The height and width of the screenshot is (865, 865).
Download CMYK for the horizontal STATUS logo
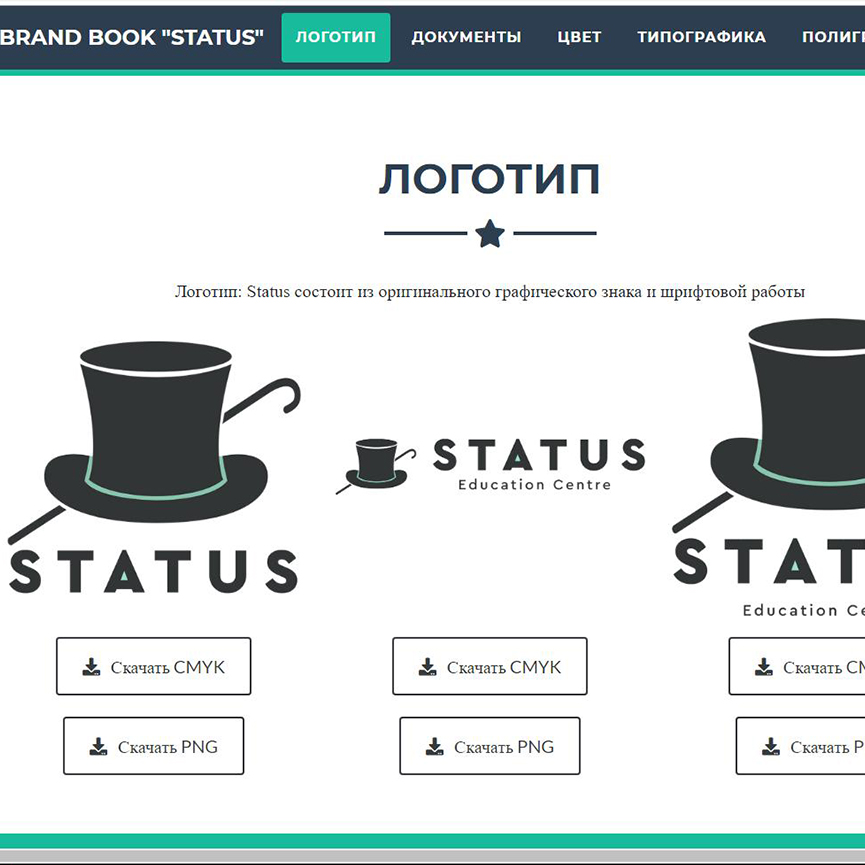(490, 666)
